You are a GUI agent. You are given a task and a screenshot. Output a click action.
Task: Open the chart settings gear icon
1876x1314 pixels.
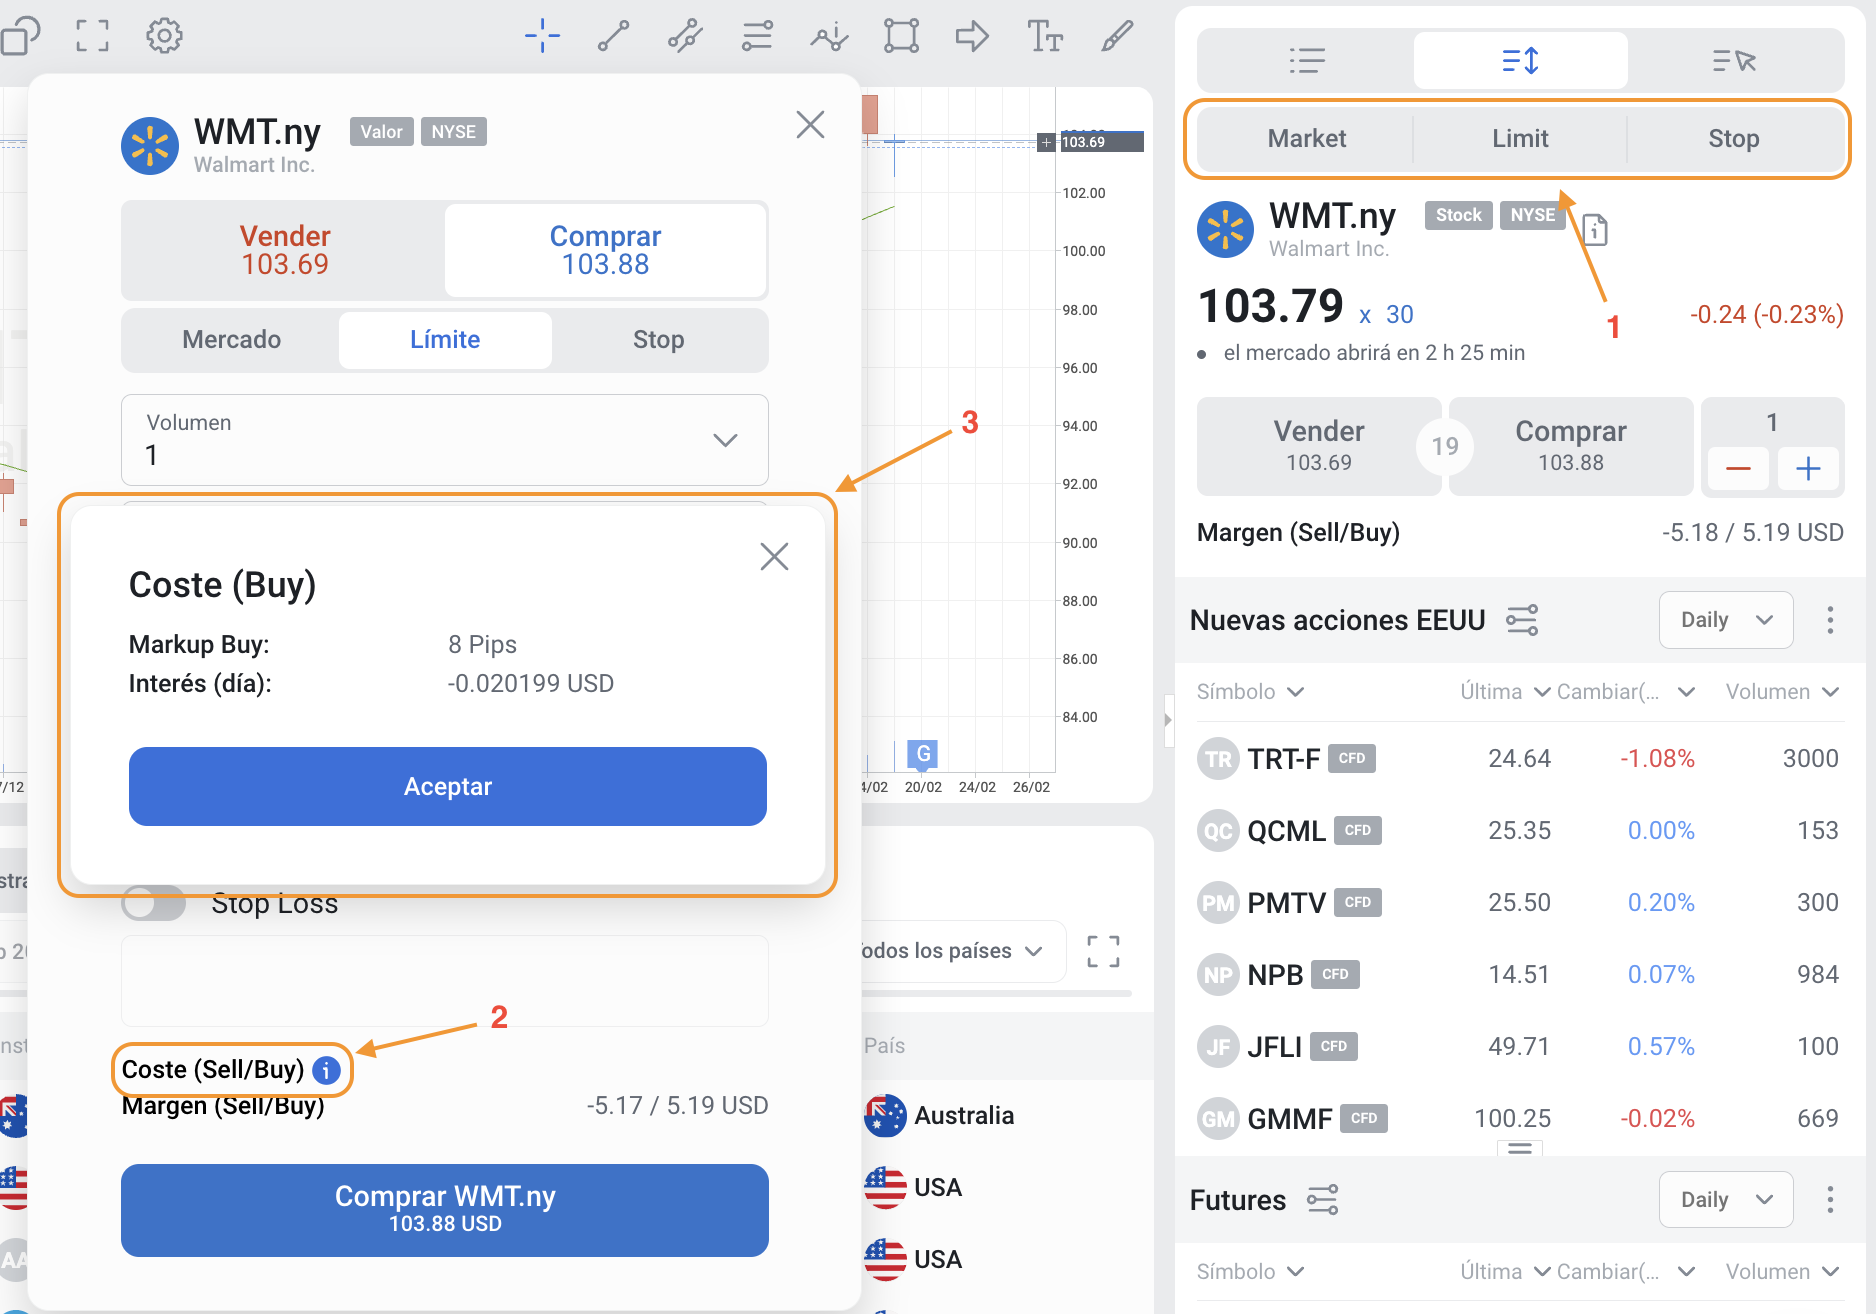[x=164, y=36]
